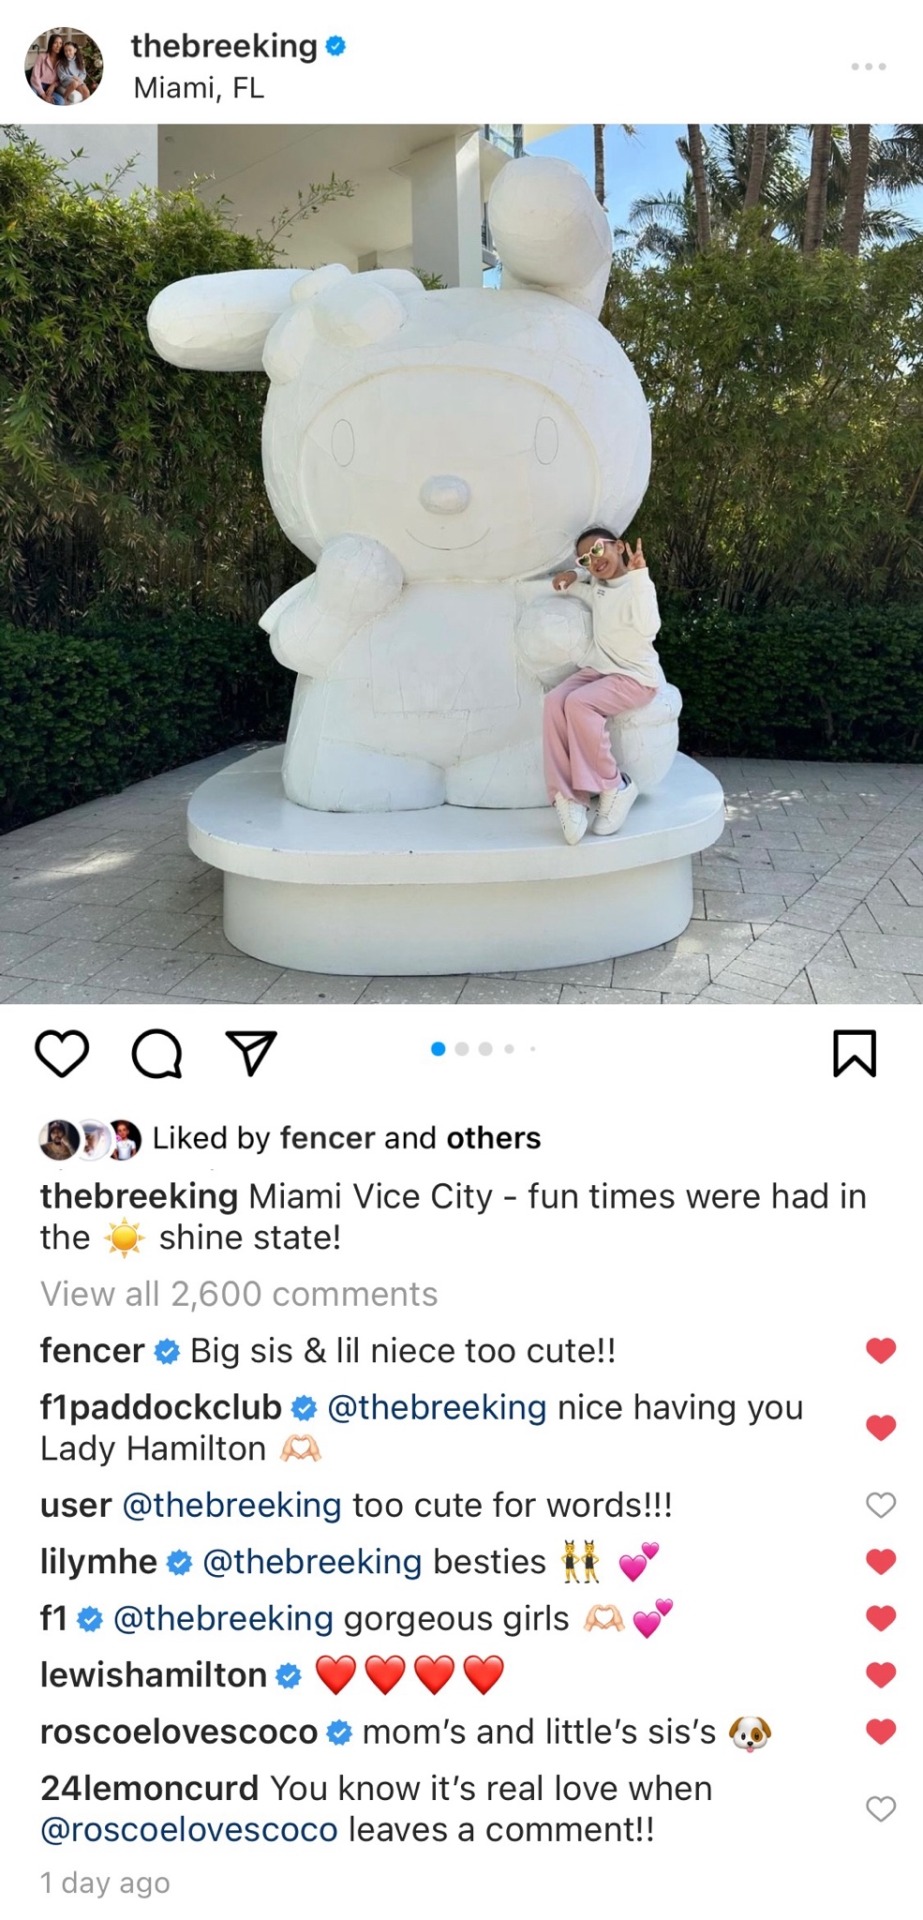923x1920 pixels.
Task: Expand View all 2,600 comments
Action: (239, 1294)
